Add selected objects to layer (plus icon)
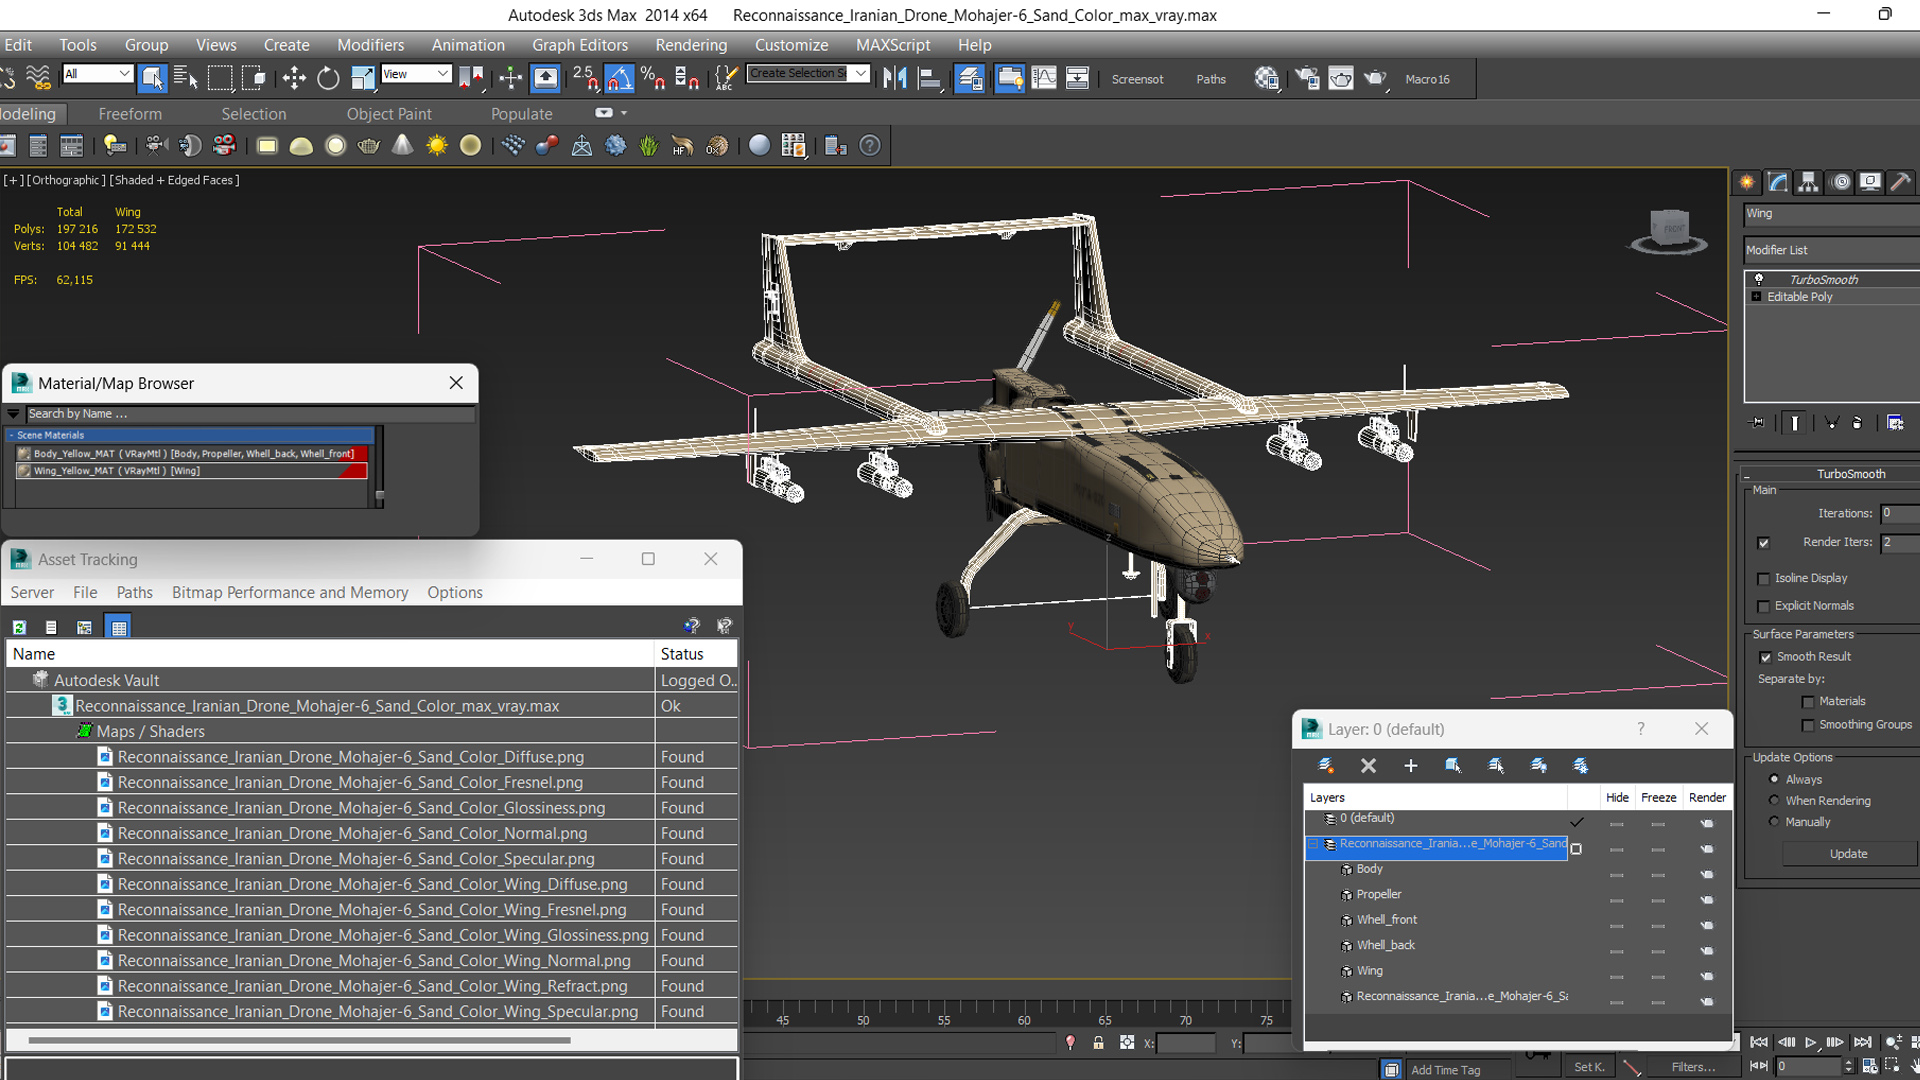The height and width of the screenshot is (1080, 1920). 1411,765
